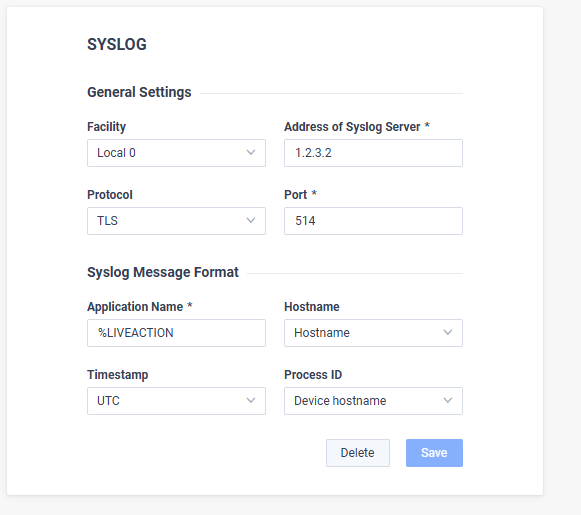
Task: Click the SYSLOG page title
Action: [x=117, y=44]
